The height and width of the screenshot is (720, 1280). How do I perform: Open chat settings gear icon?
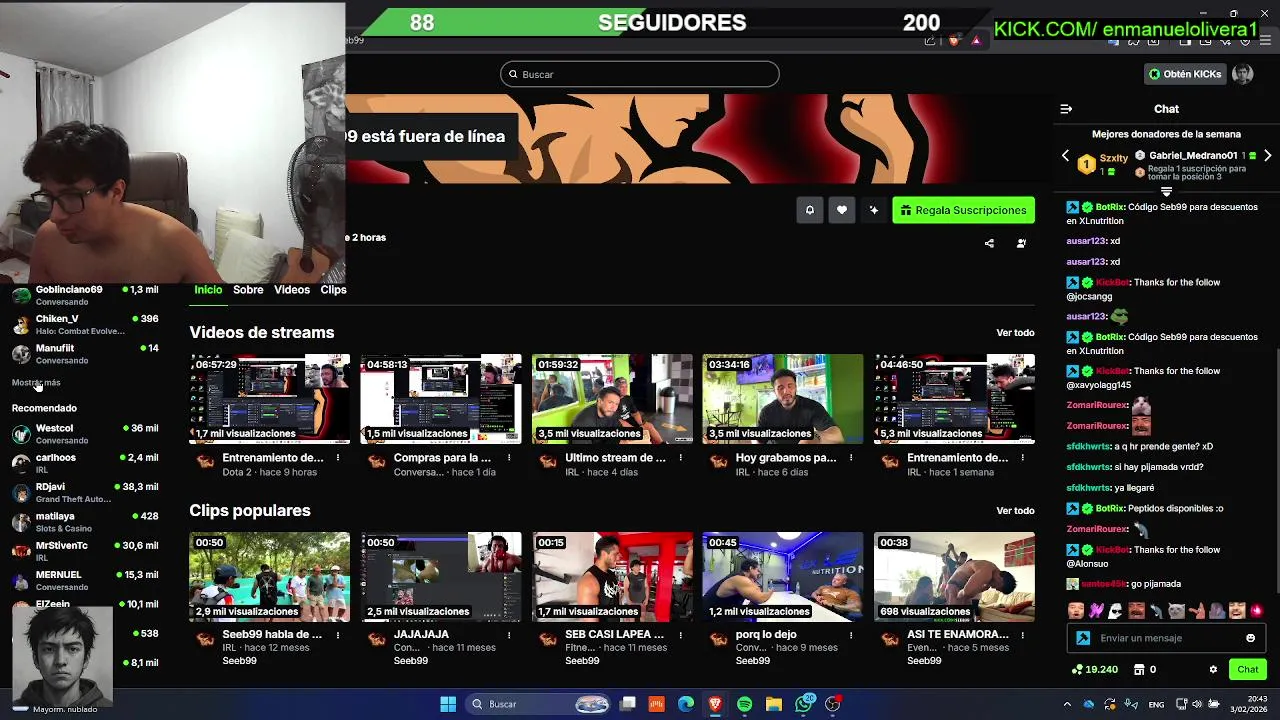click(x=1213, y=670)
